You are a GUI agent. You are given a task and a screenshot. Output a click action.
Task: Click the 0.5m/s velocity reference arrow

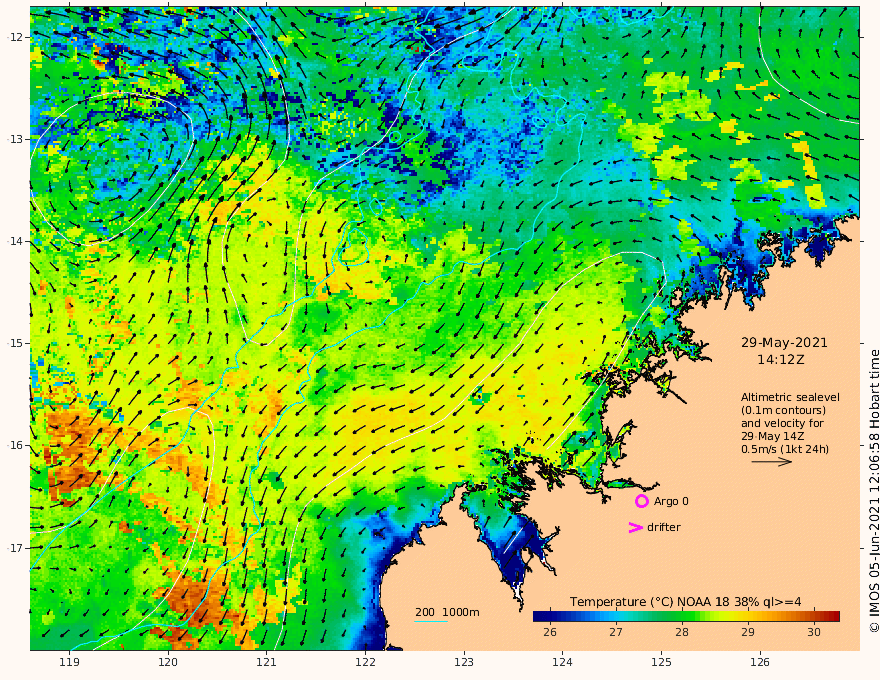[x=772, y=462]
